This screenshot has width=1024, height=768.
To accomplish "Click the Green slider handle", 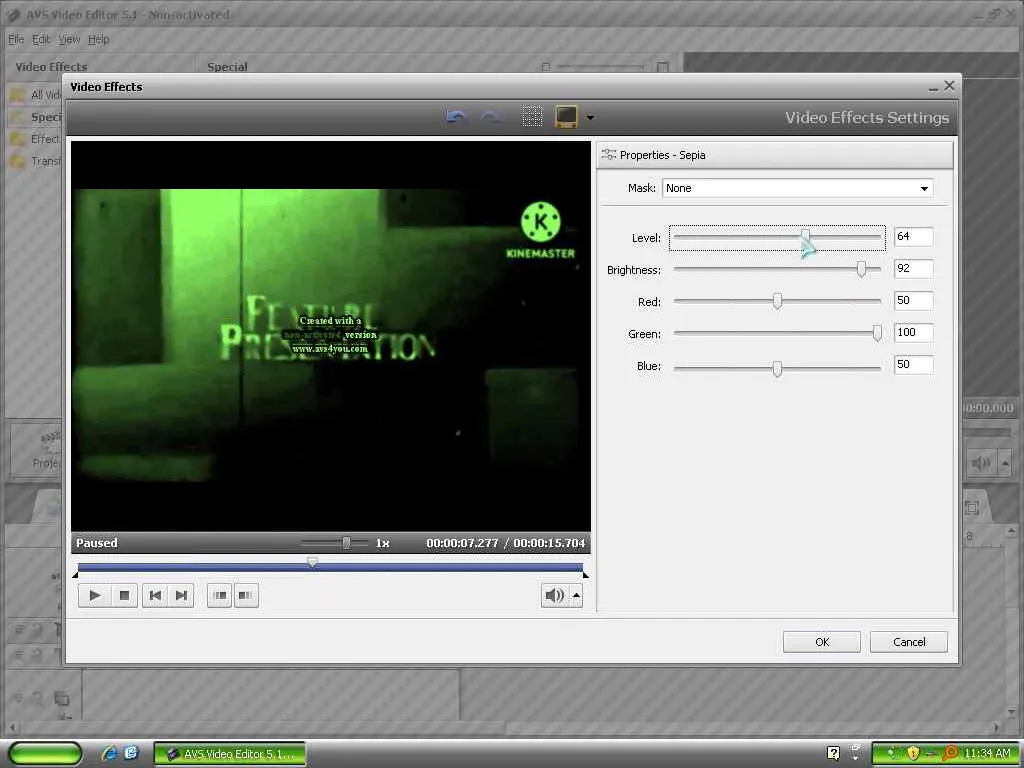I will tap(877, 333).
